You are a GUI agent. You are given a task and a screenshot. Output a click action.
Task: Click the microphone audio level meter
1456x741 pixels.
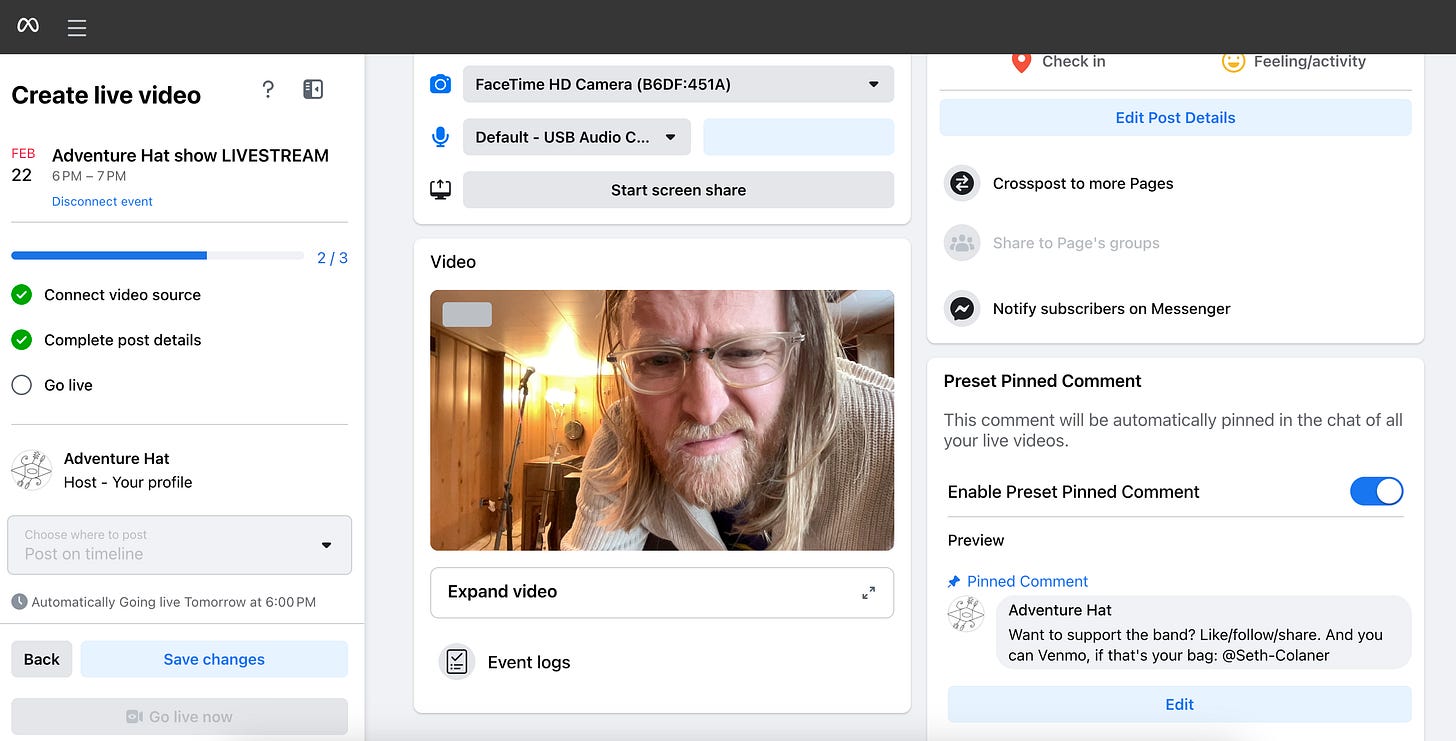coord(798,137)
